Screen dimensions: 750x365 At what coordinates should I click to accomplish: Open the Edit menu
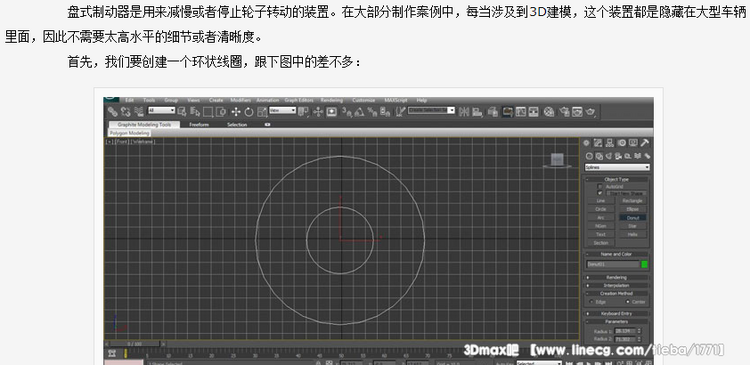[x=129, y=100]
